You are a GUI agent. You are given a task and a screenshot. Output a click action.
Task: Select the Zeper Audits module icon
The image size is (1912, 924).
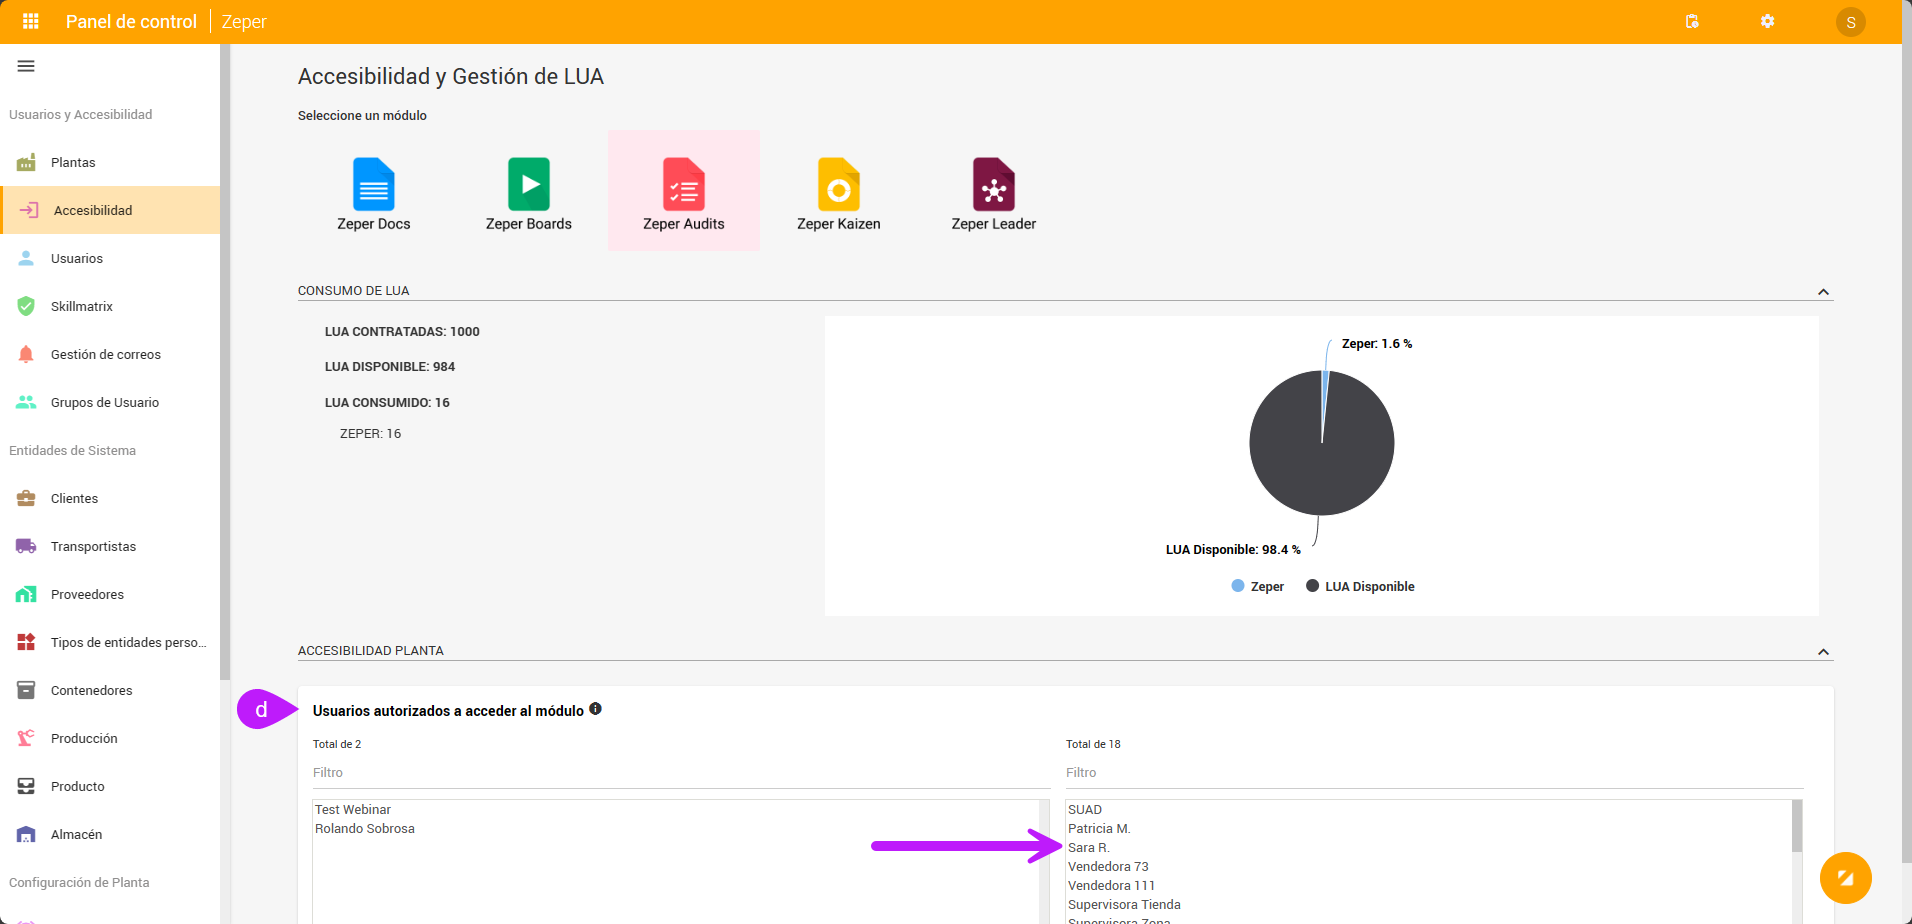click(x=684, y=184)
